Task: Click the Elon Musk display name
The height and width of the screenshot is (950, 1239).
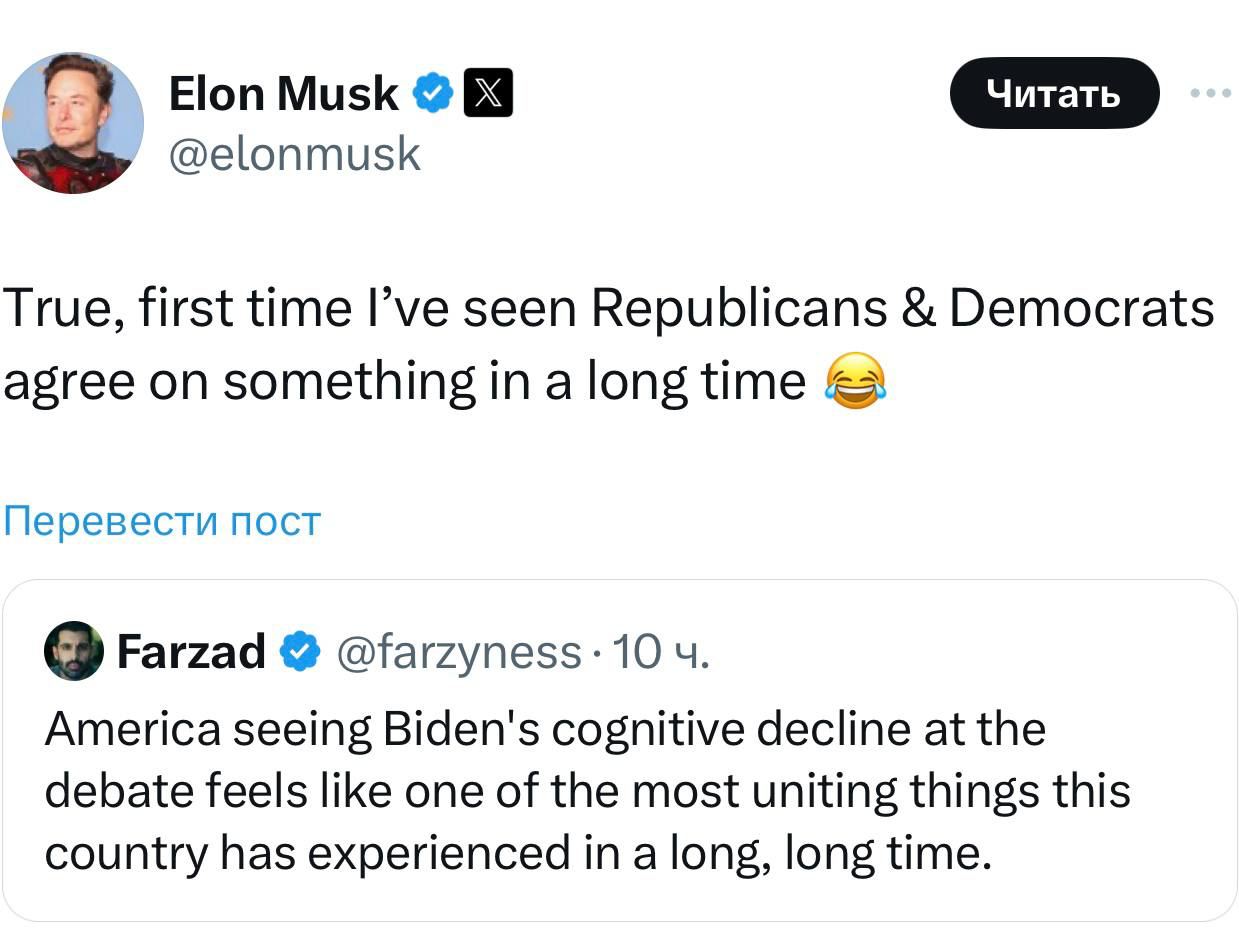Action: [284, 95]
